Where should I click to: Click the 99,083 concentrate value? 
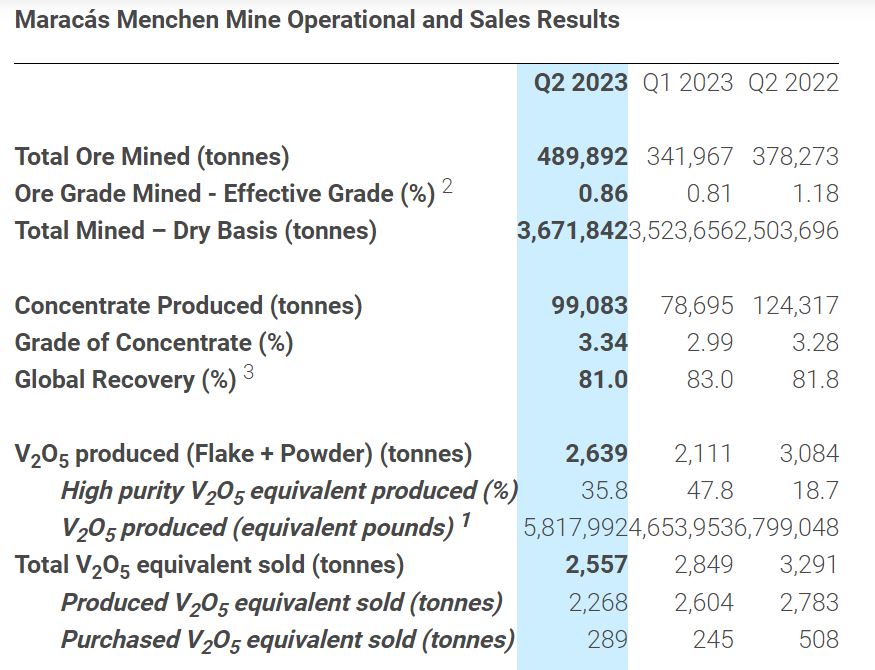(590, 305)
